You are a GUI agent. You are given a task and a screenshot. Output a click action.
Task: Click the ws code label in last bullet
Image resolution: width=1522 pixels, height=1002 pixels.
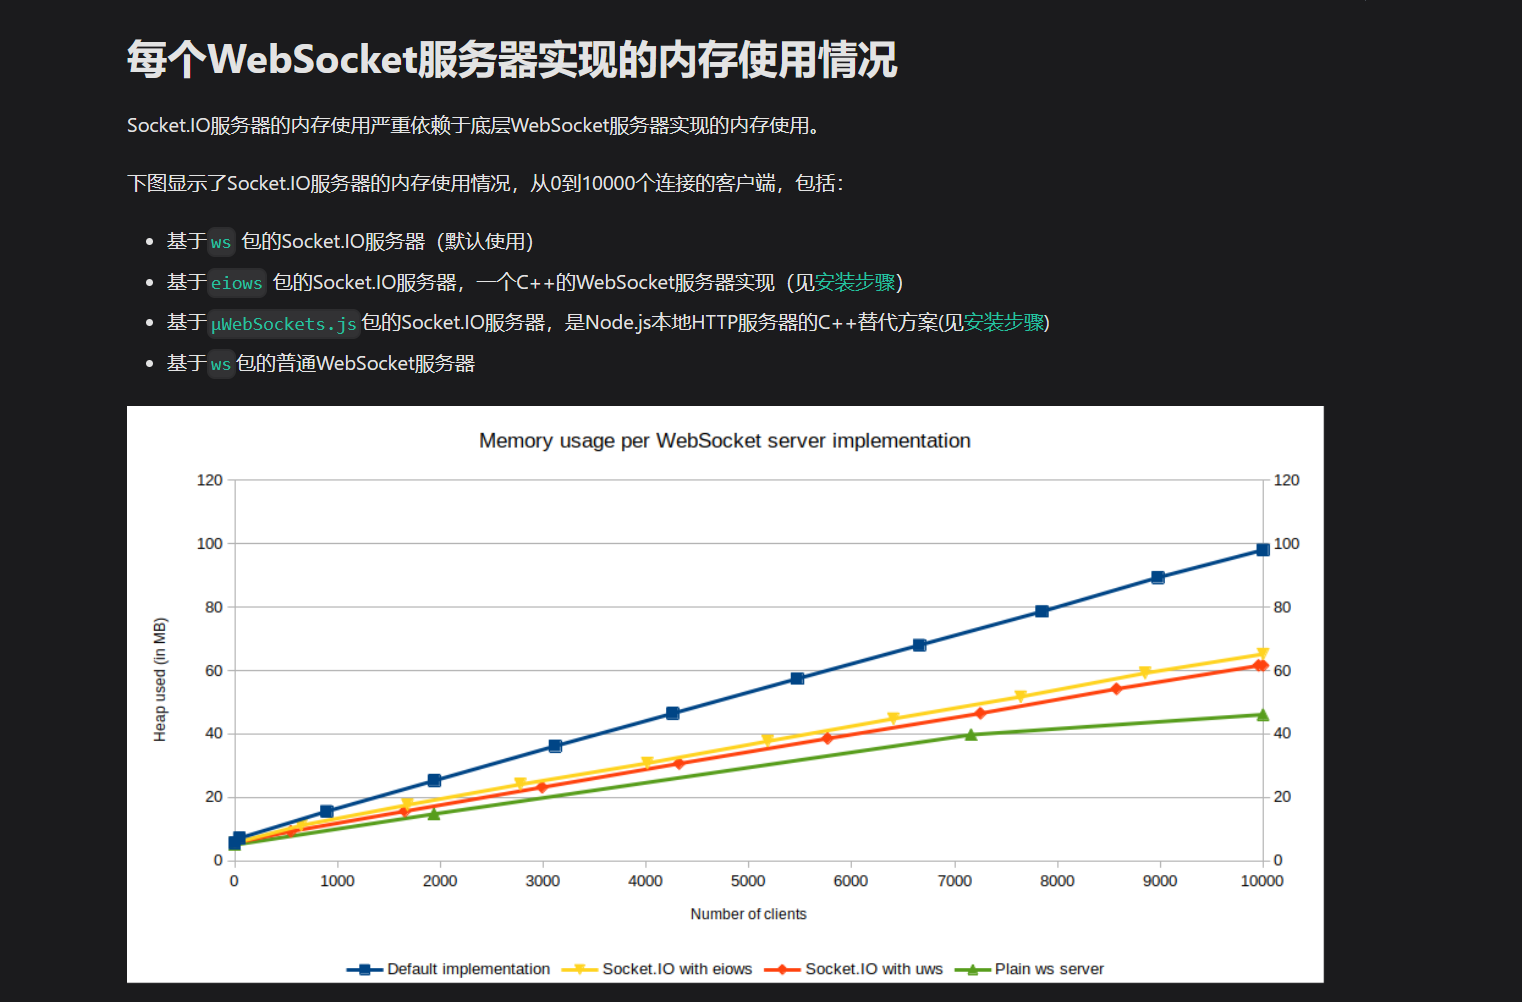(221, 365)
